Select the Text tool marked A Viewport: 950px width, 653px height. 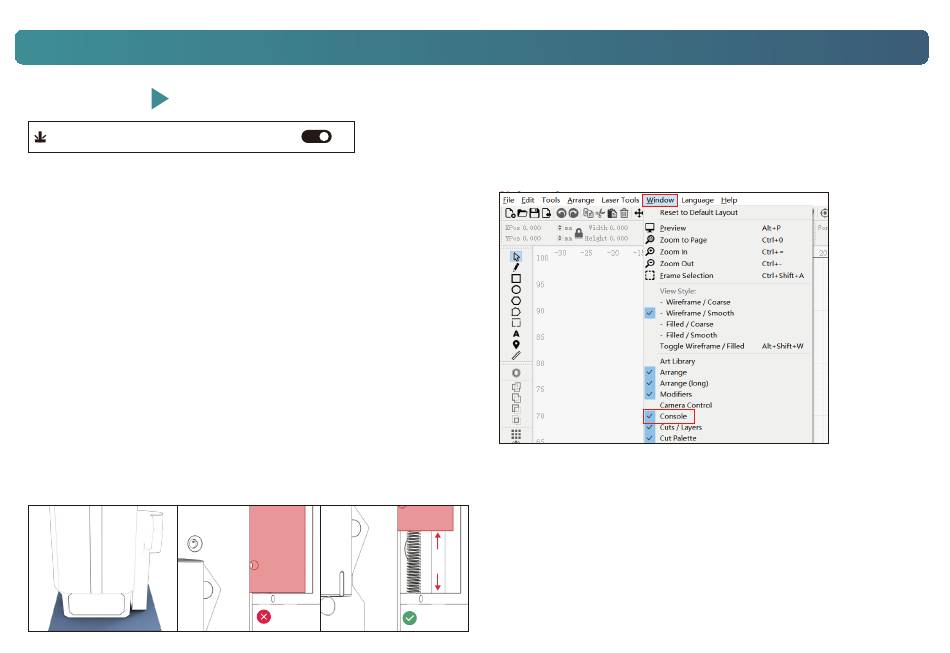point(516,334)
